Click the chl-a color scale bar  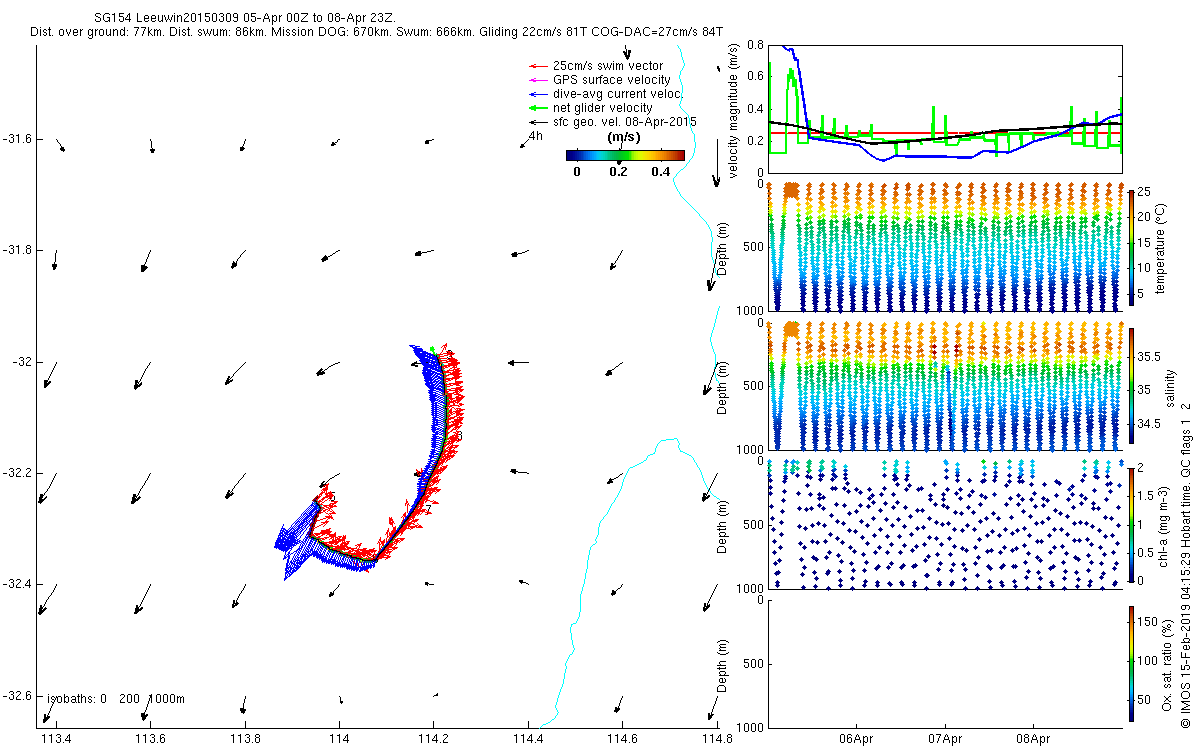(x=1131, y=525)
